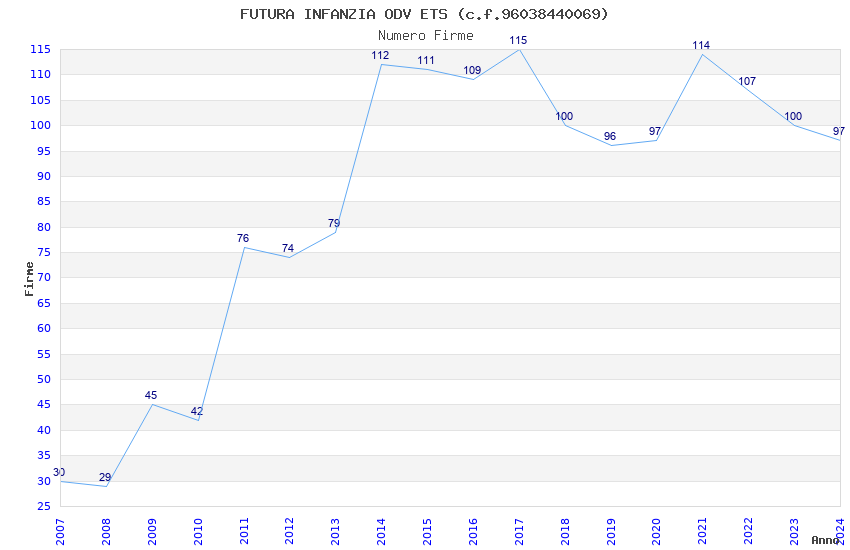
Task: Click the x-axis year label 2009
Action: coord(152,532)
